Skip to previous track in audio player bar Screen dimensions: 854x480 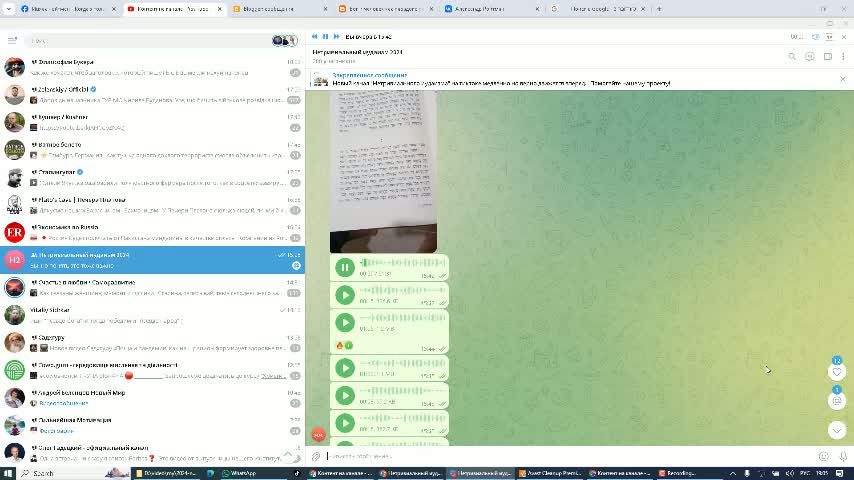[314, 36]
